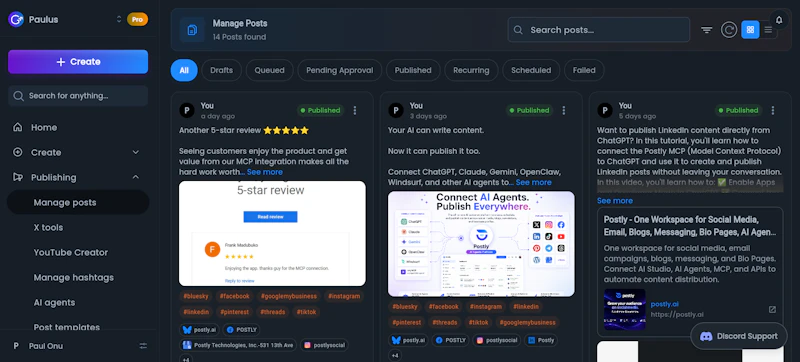Focus the Search posts field

pos(598,30)
